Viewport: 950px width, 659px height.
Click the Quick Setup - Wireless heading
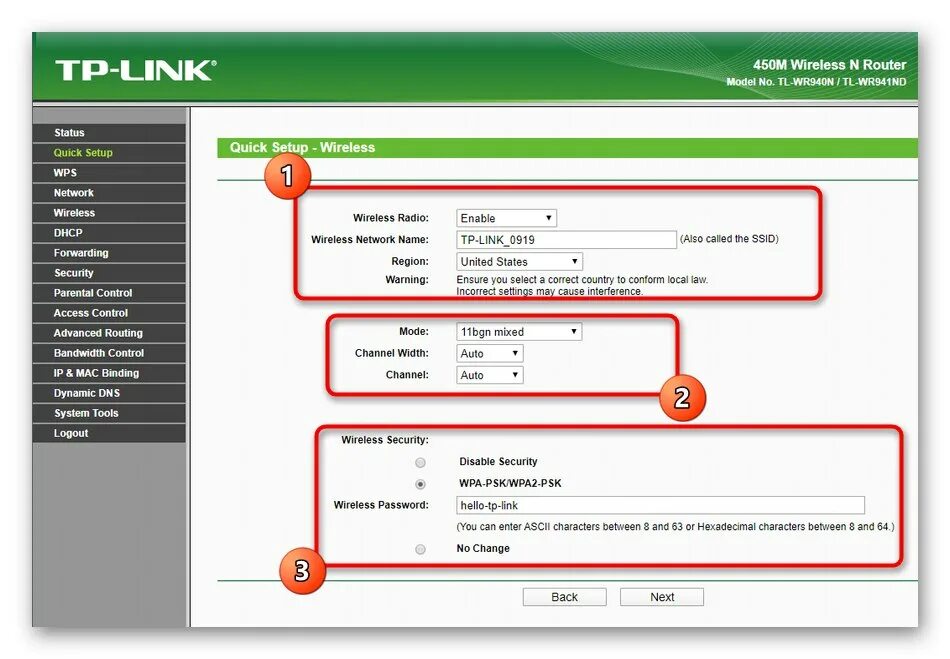302,147
